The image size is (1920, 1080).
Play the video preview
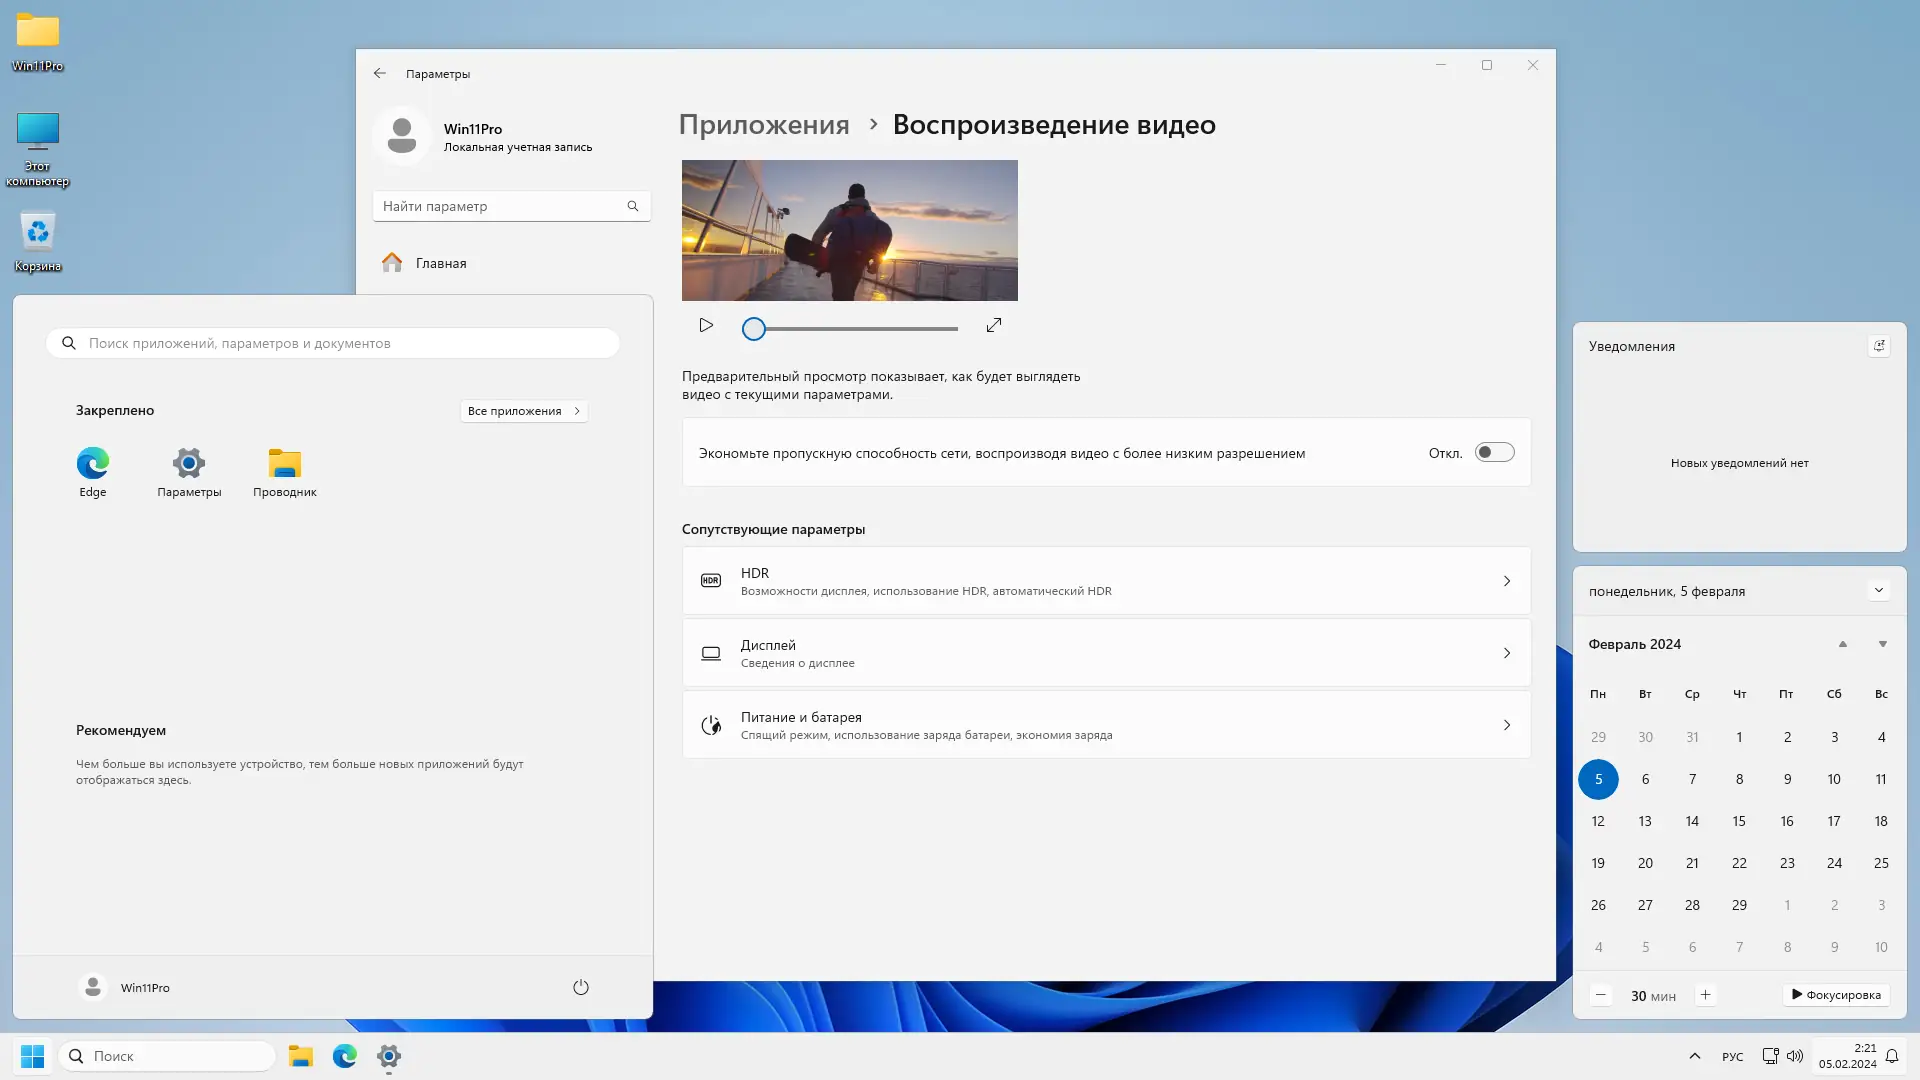coord(706,326)
